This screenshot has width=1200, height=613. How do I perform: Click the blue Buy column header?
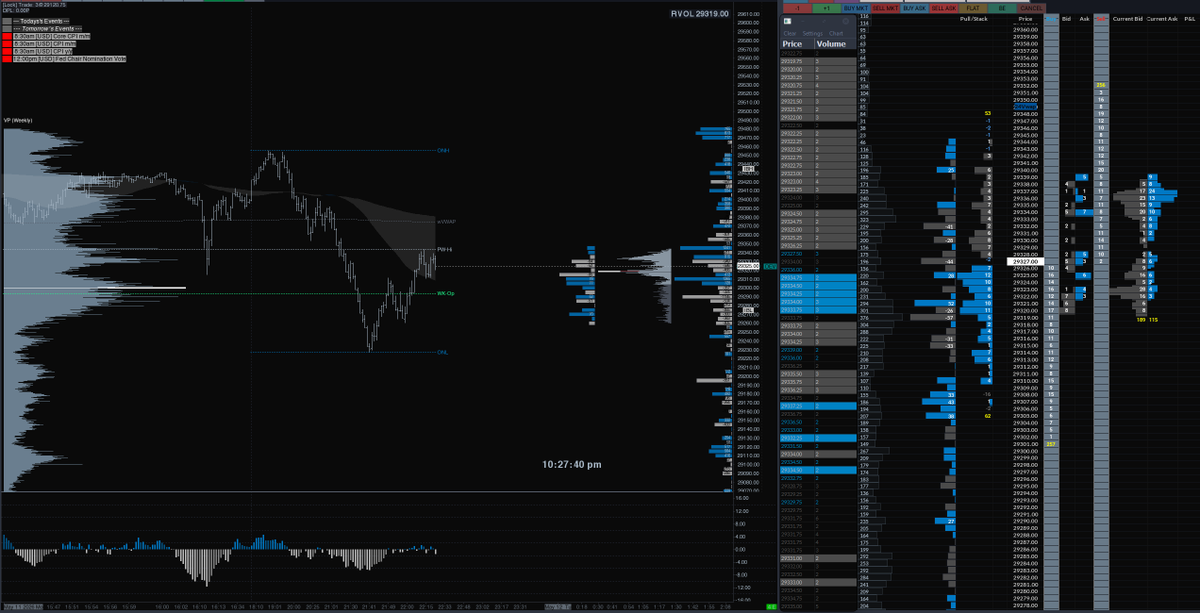click(1051, 19)
